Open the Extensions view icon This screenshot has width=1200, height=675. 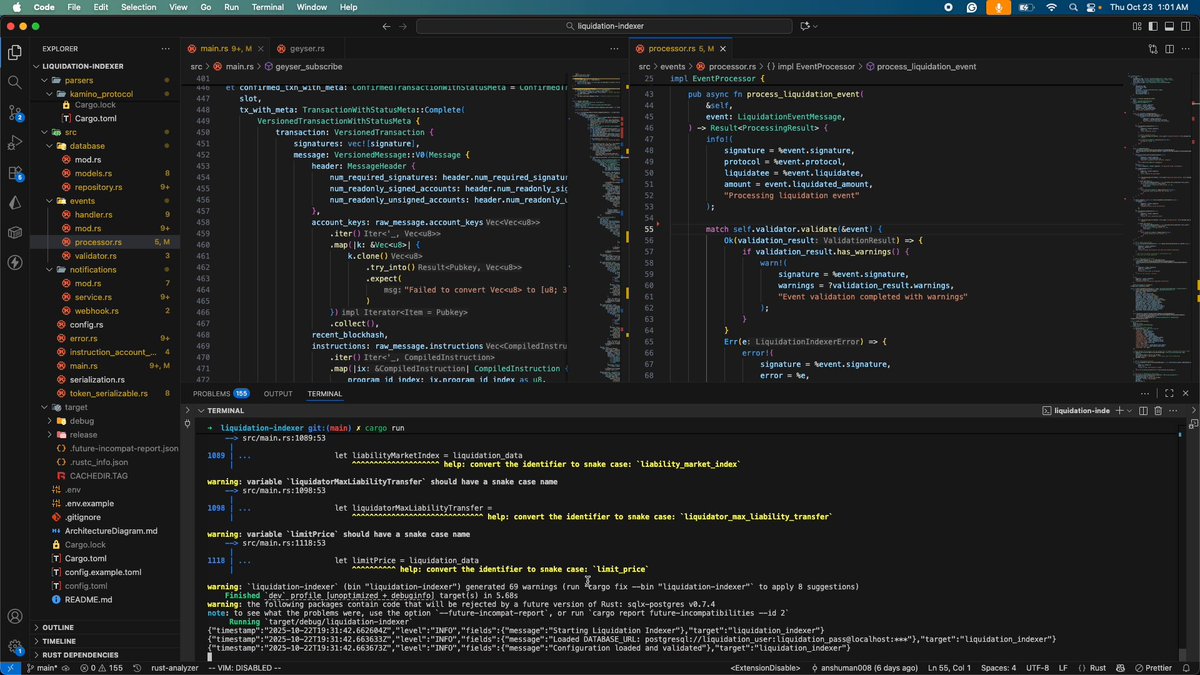pyautogui.click(x=14, y=173)
